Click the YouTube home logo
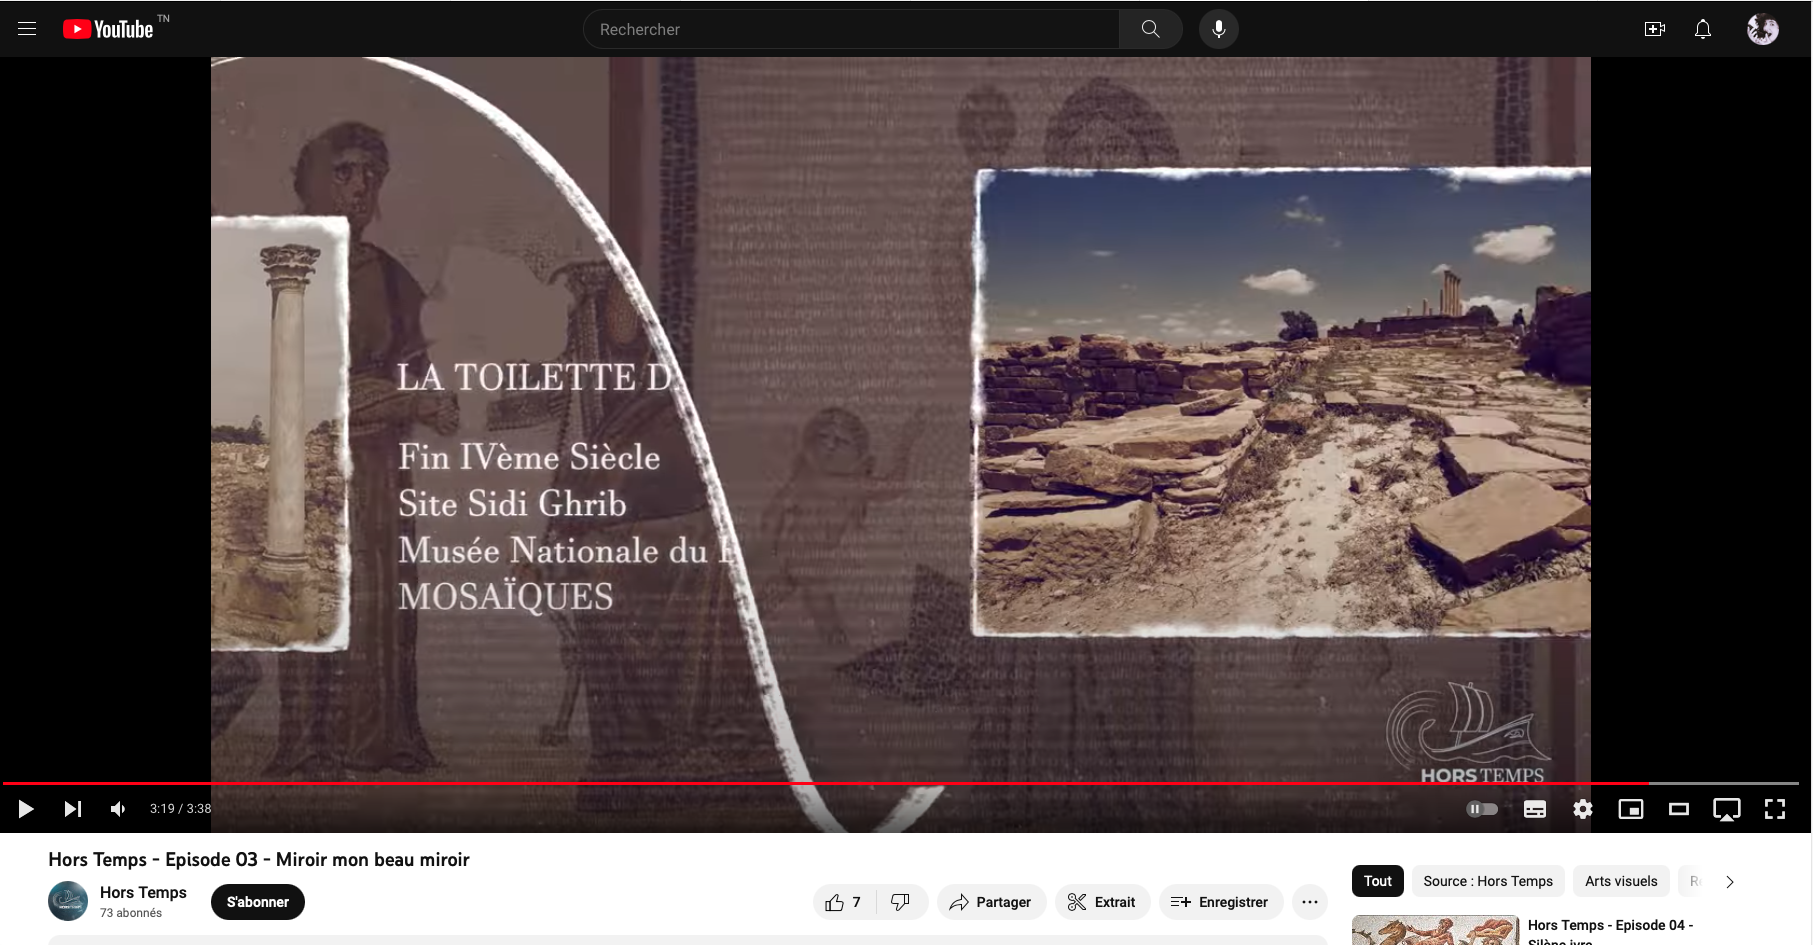1813x945 pixels. (108, 29)
